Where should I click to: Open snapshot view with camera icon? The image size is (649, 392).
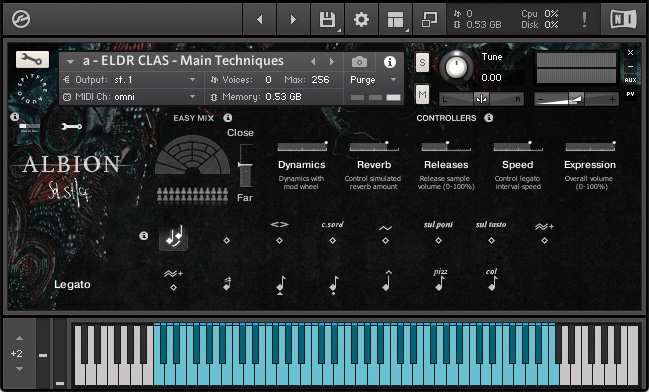tap(359, 62)
